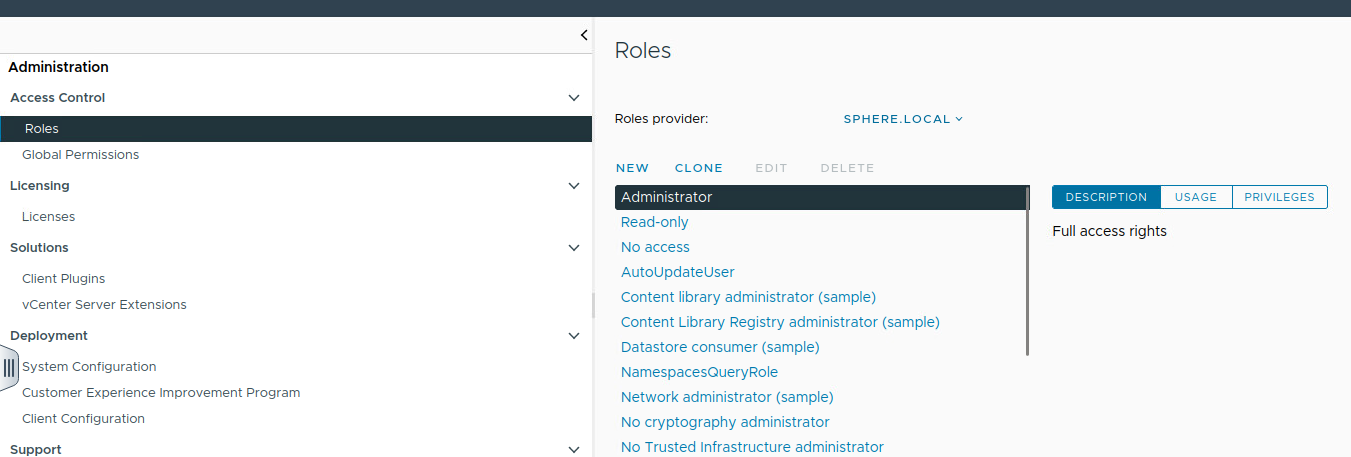Select the Description tab

1106,197
